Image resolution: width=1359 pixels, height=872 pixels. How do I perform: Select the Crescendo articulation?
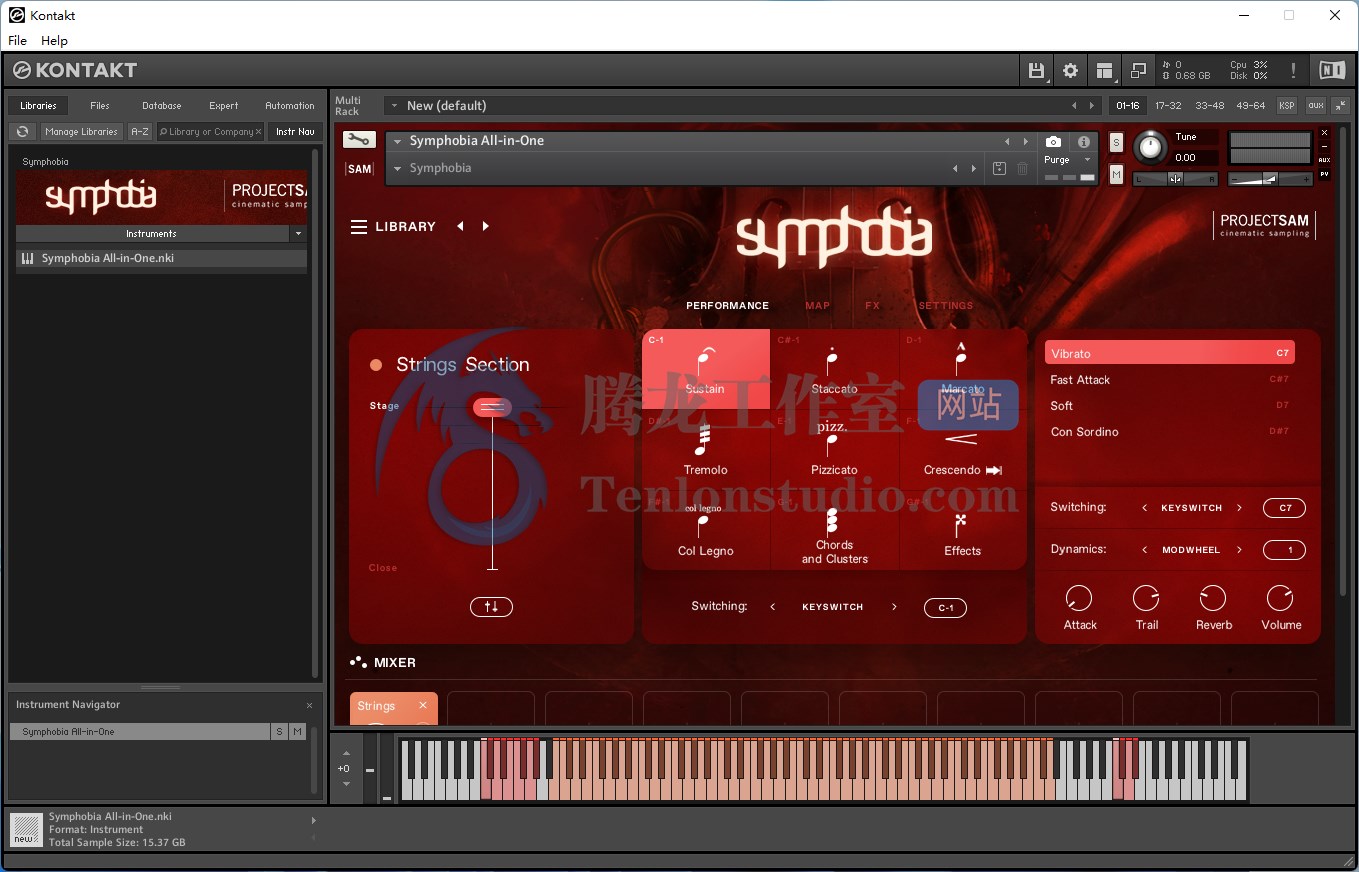click(x=962, y=450)
